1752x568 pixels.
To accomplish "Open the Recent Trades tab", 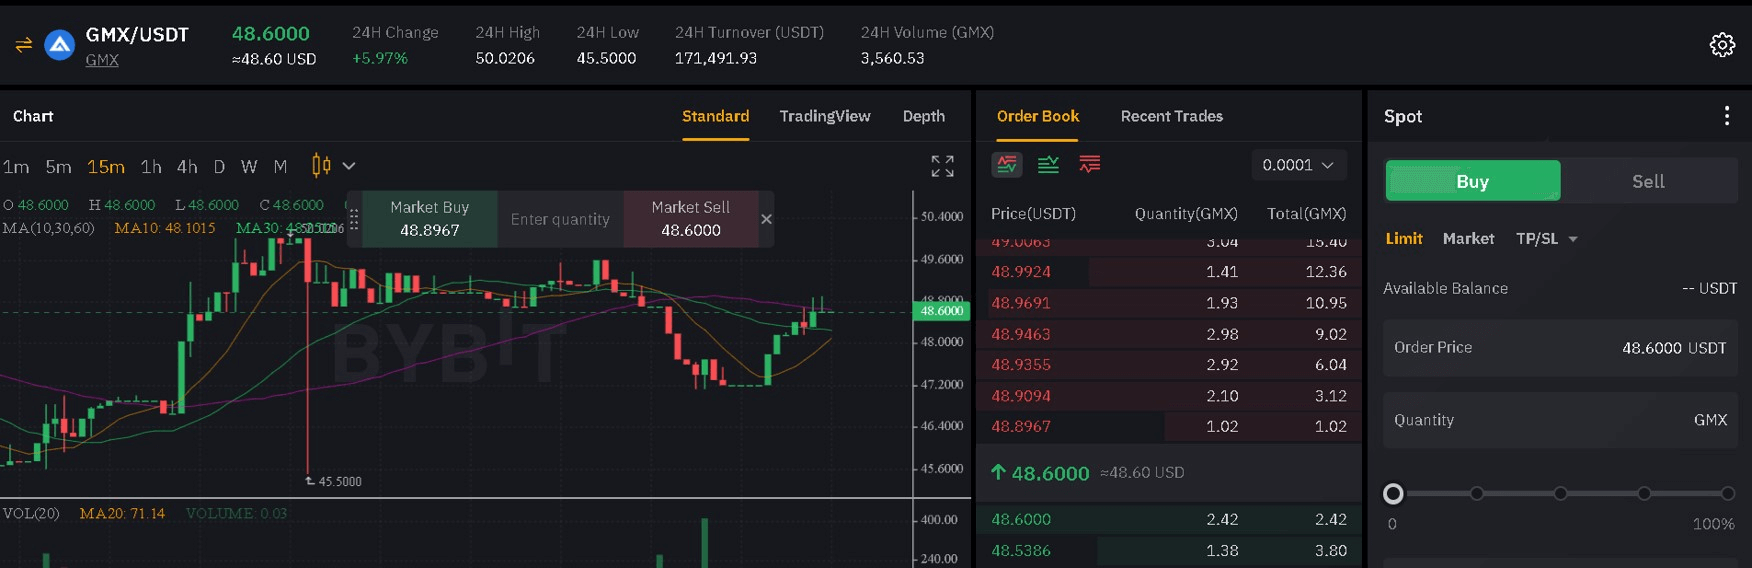I will (1172, 116).
